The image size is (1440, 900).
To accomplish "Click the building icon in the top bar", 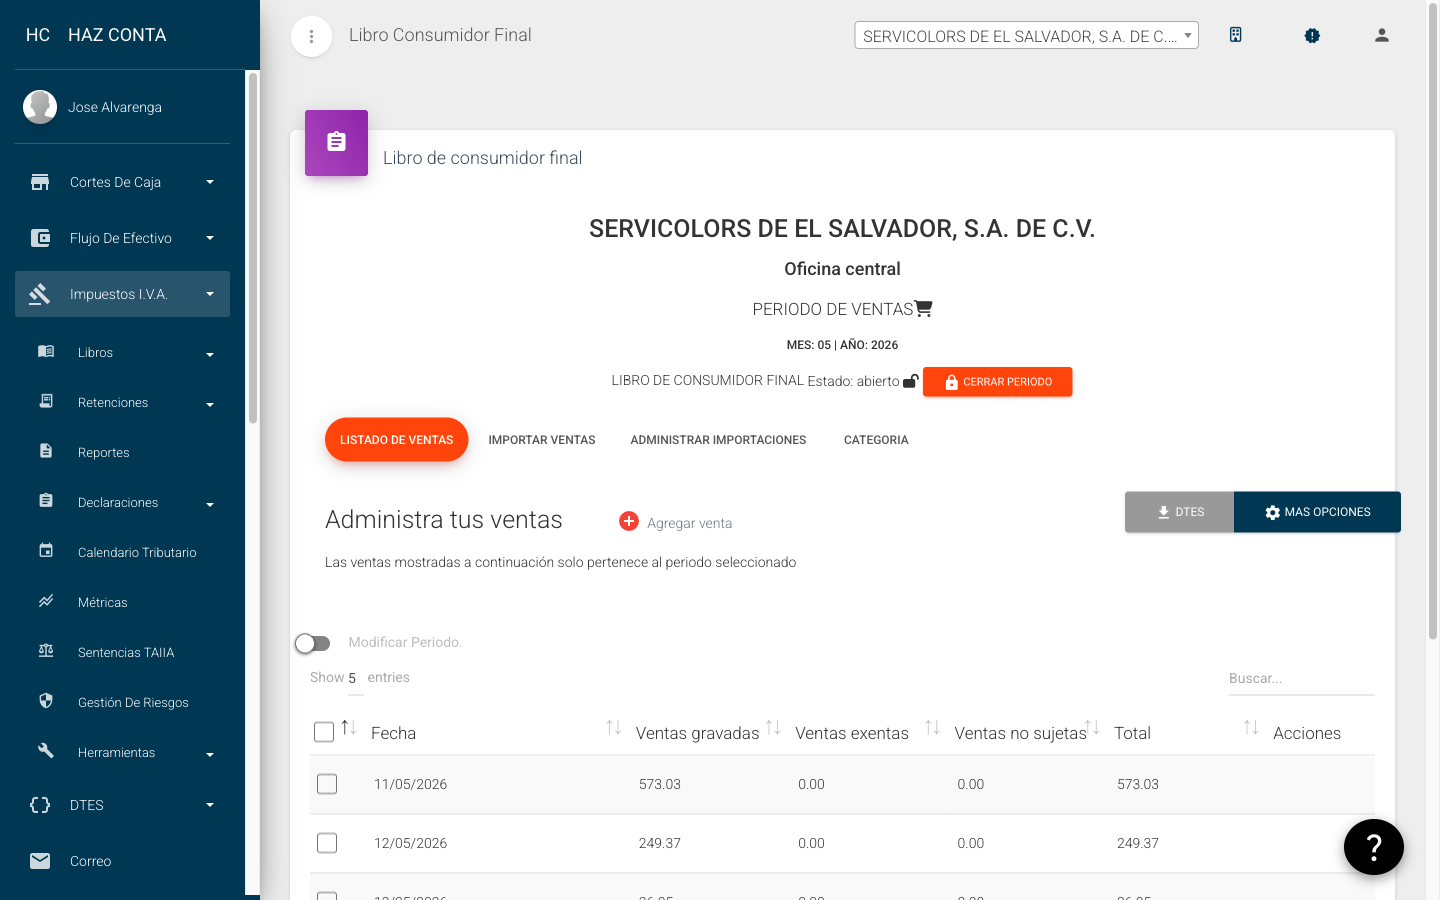I will (1236, 35).
